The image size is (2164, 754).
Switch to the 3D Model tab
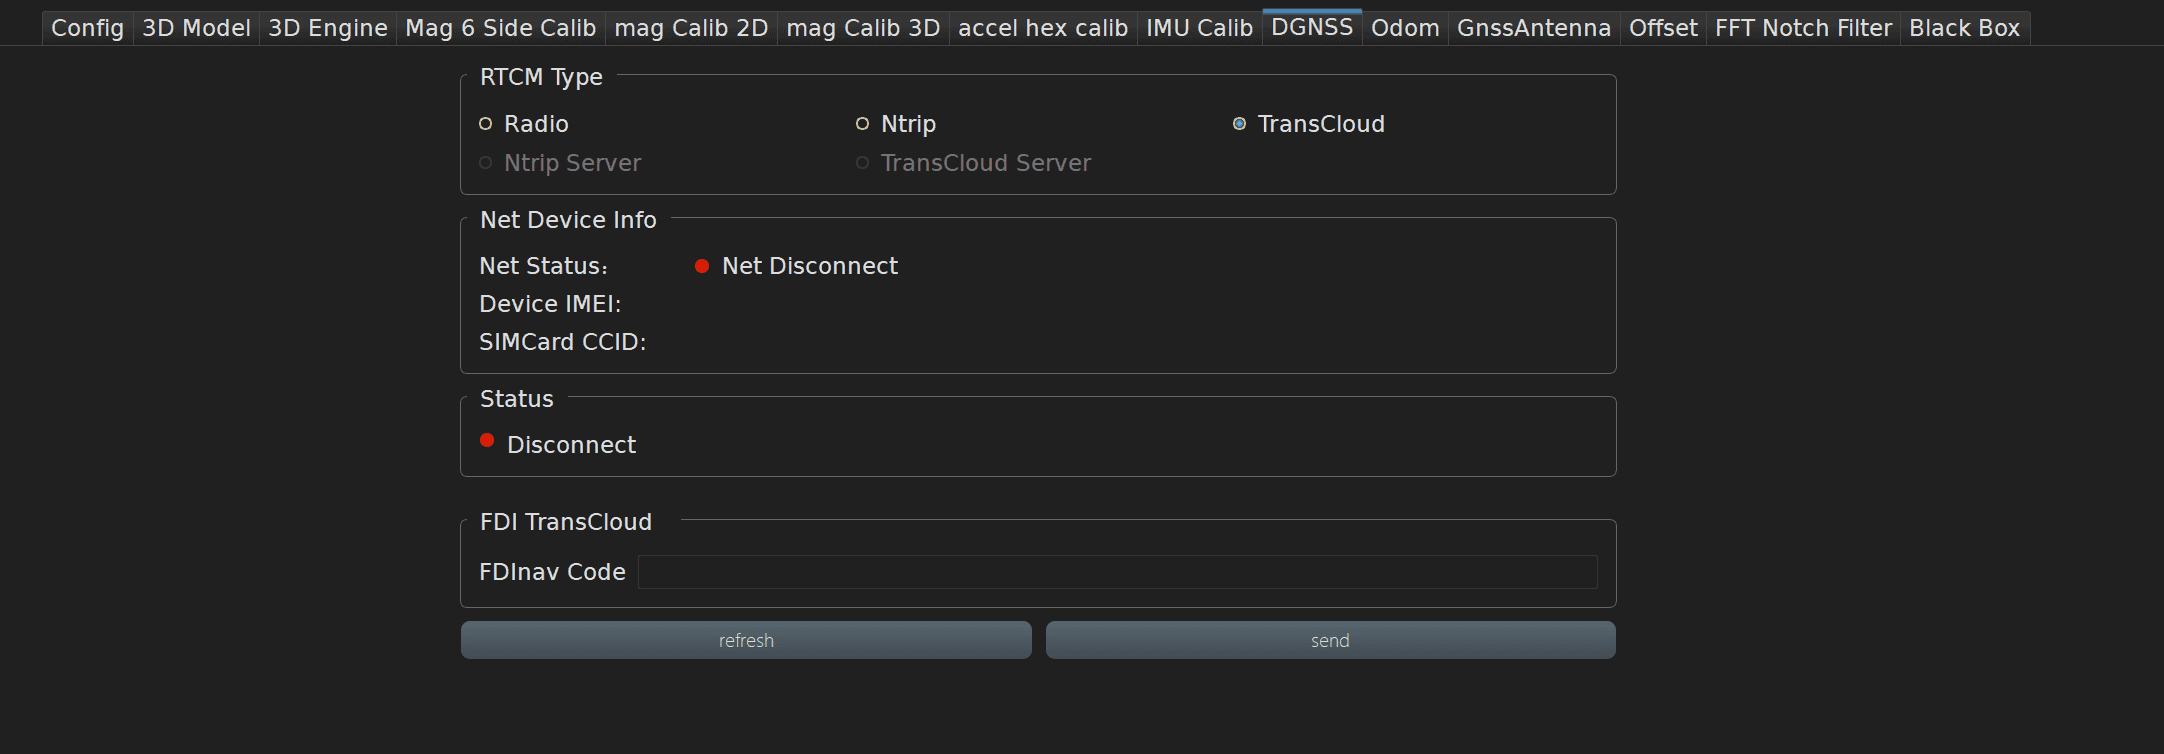click(x=196, y=28)
